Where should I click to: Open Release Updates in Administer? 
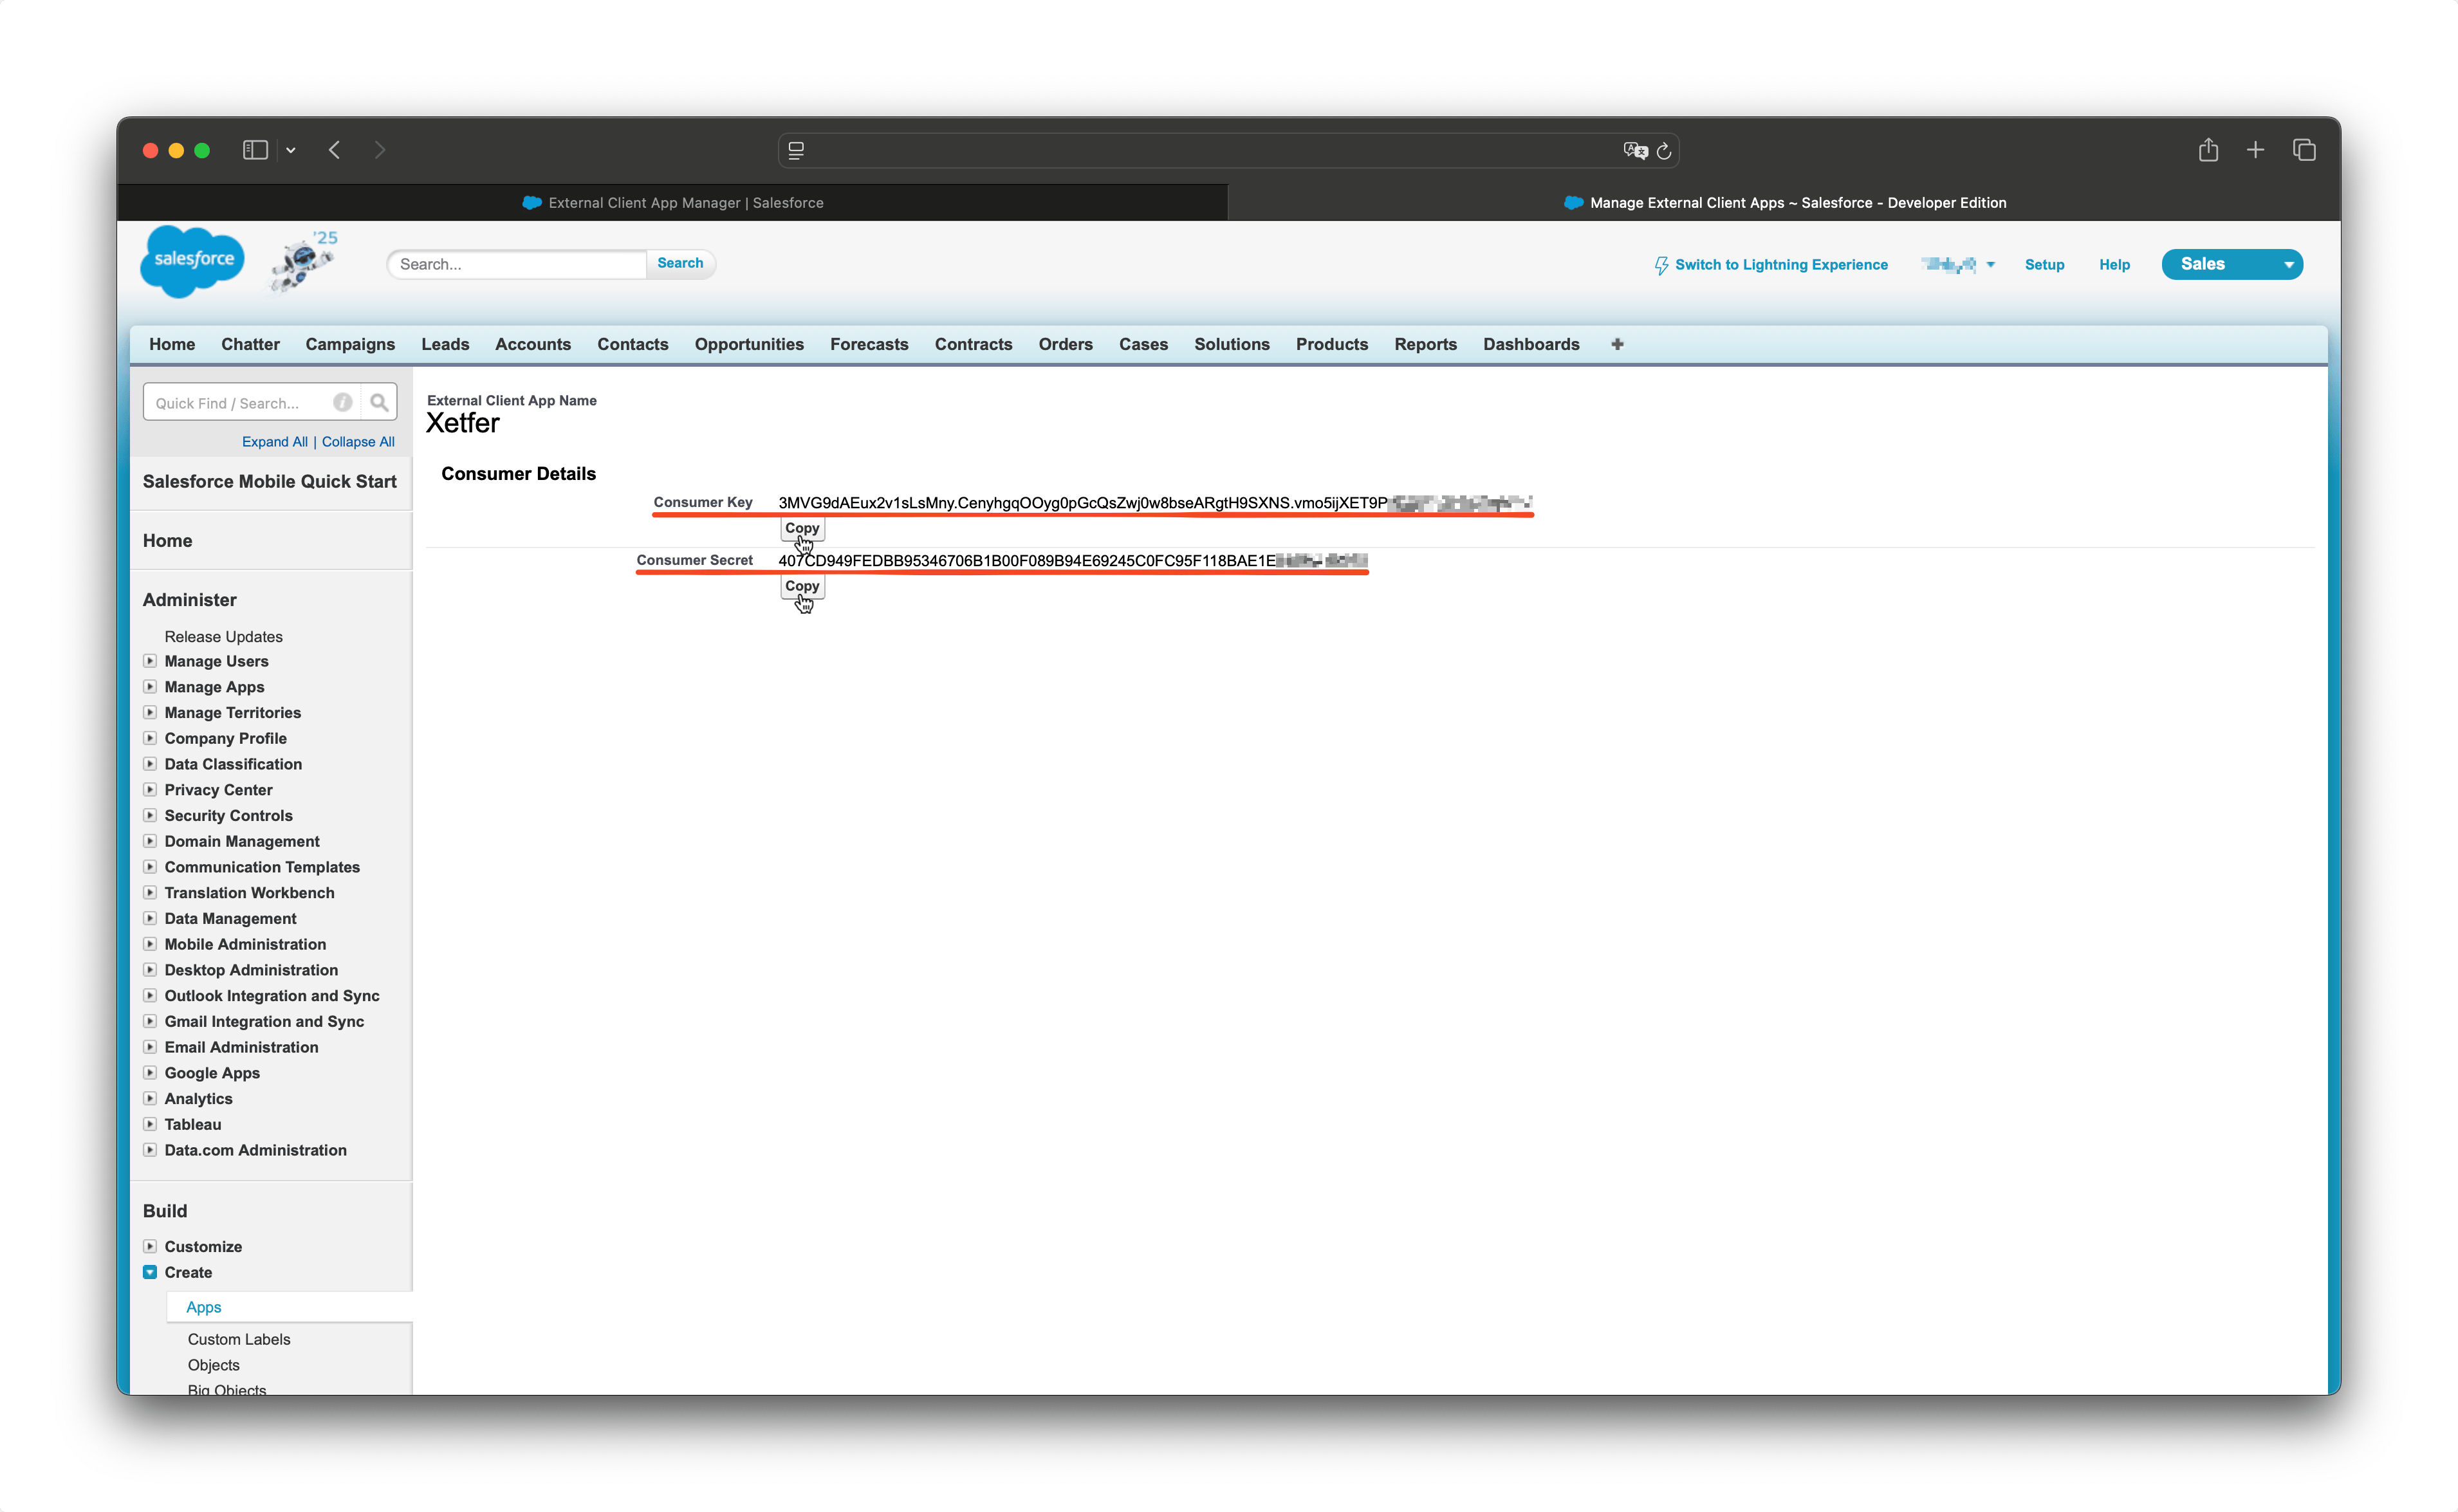(224, 637)
